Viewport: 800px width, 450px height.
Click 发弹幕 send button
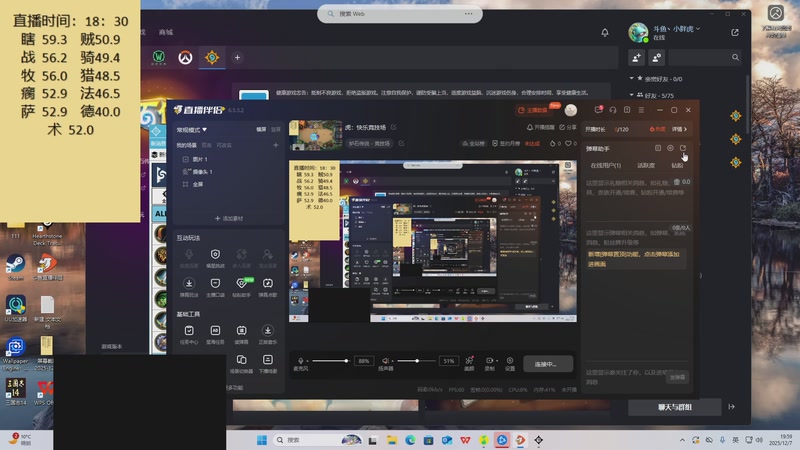click(x=677, y=377)
